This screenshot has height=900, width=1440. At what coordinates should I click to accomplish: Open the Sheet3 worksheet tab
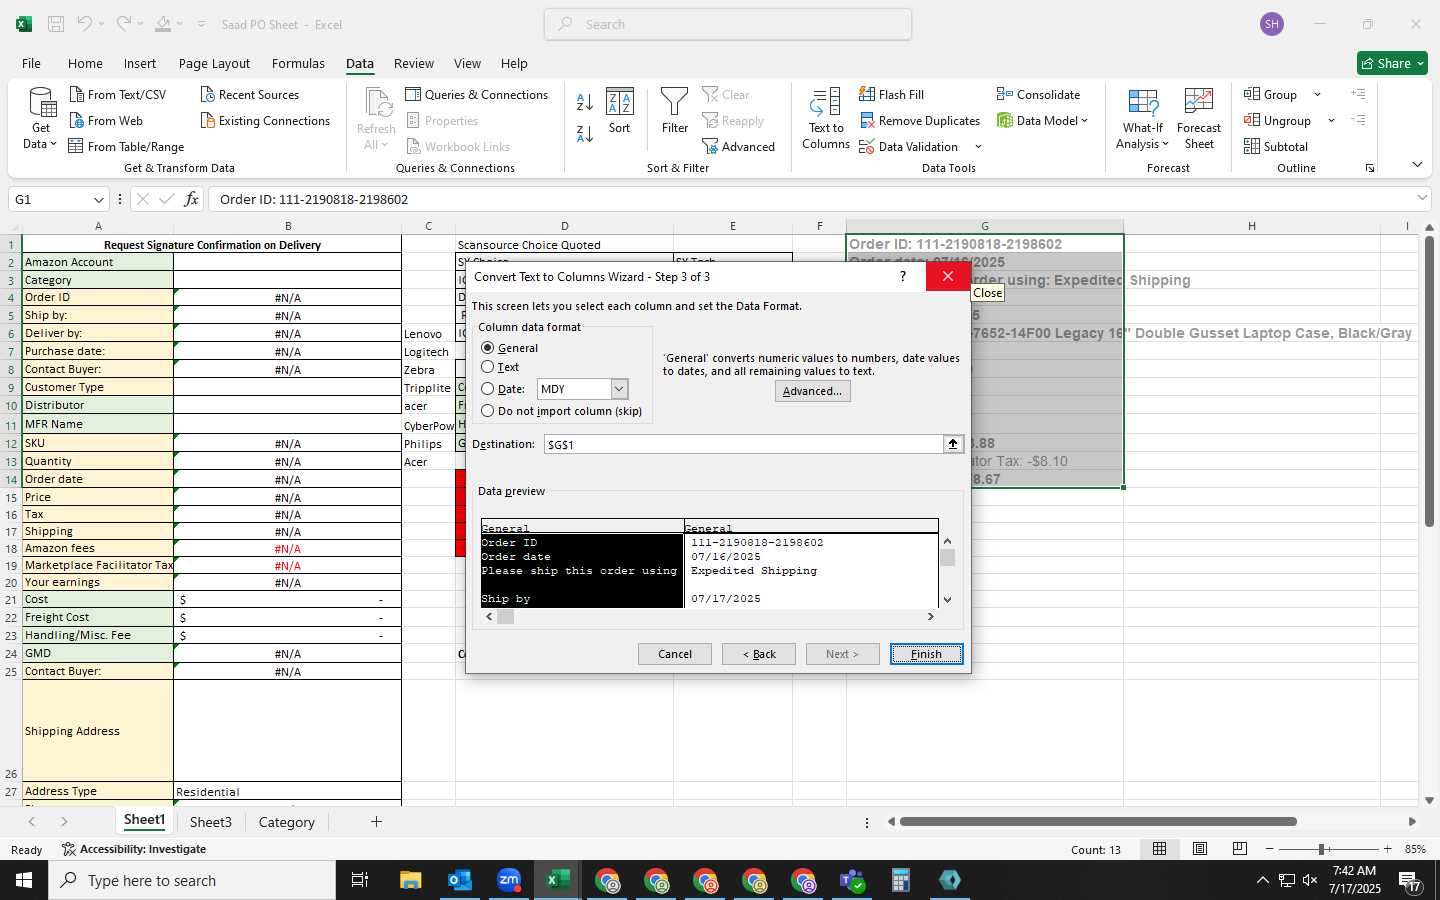(x=211, y=822)
